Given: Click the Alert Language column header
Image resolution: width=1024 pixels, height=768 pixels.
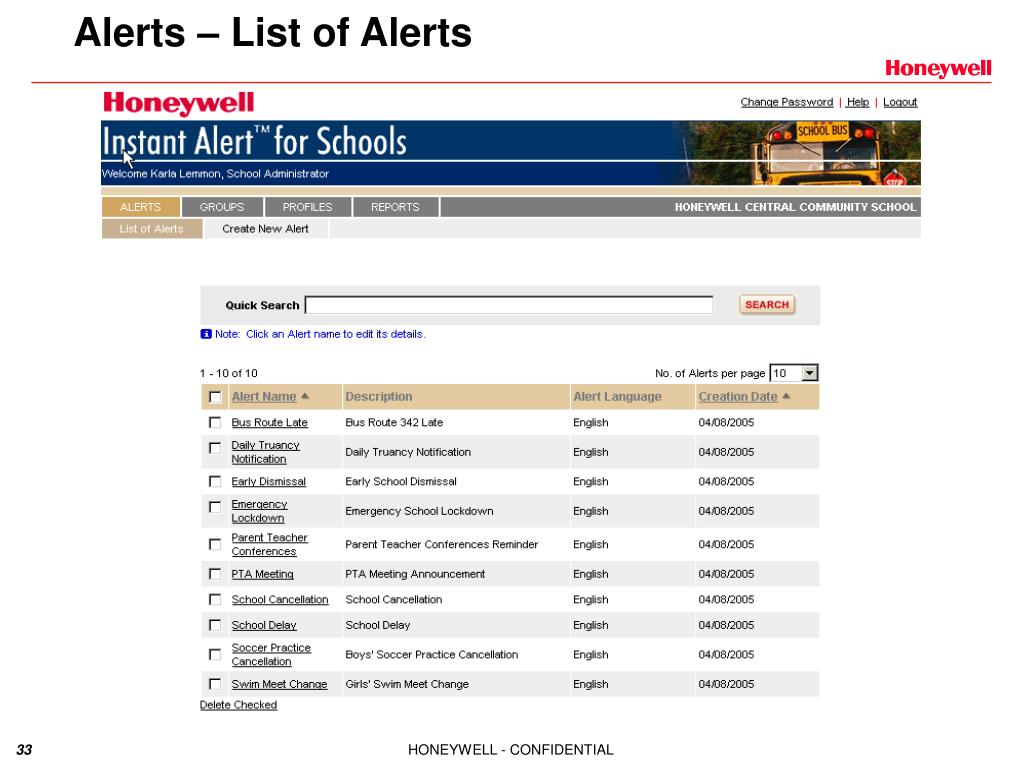Looking at the screenshot, I should [x=617, y=396].
